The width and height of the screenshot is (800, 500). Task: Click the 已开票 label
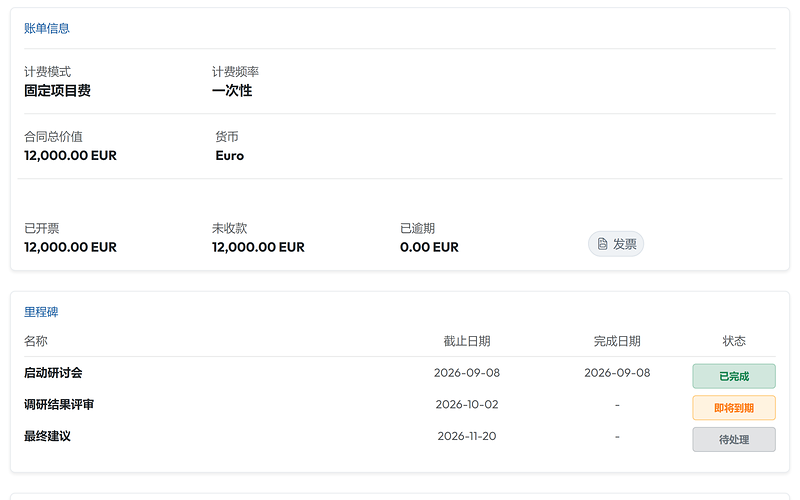(x=42, y=228)
